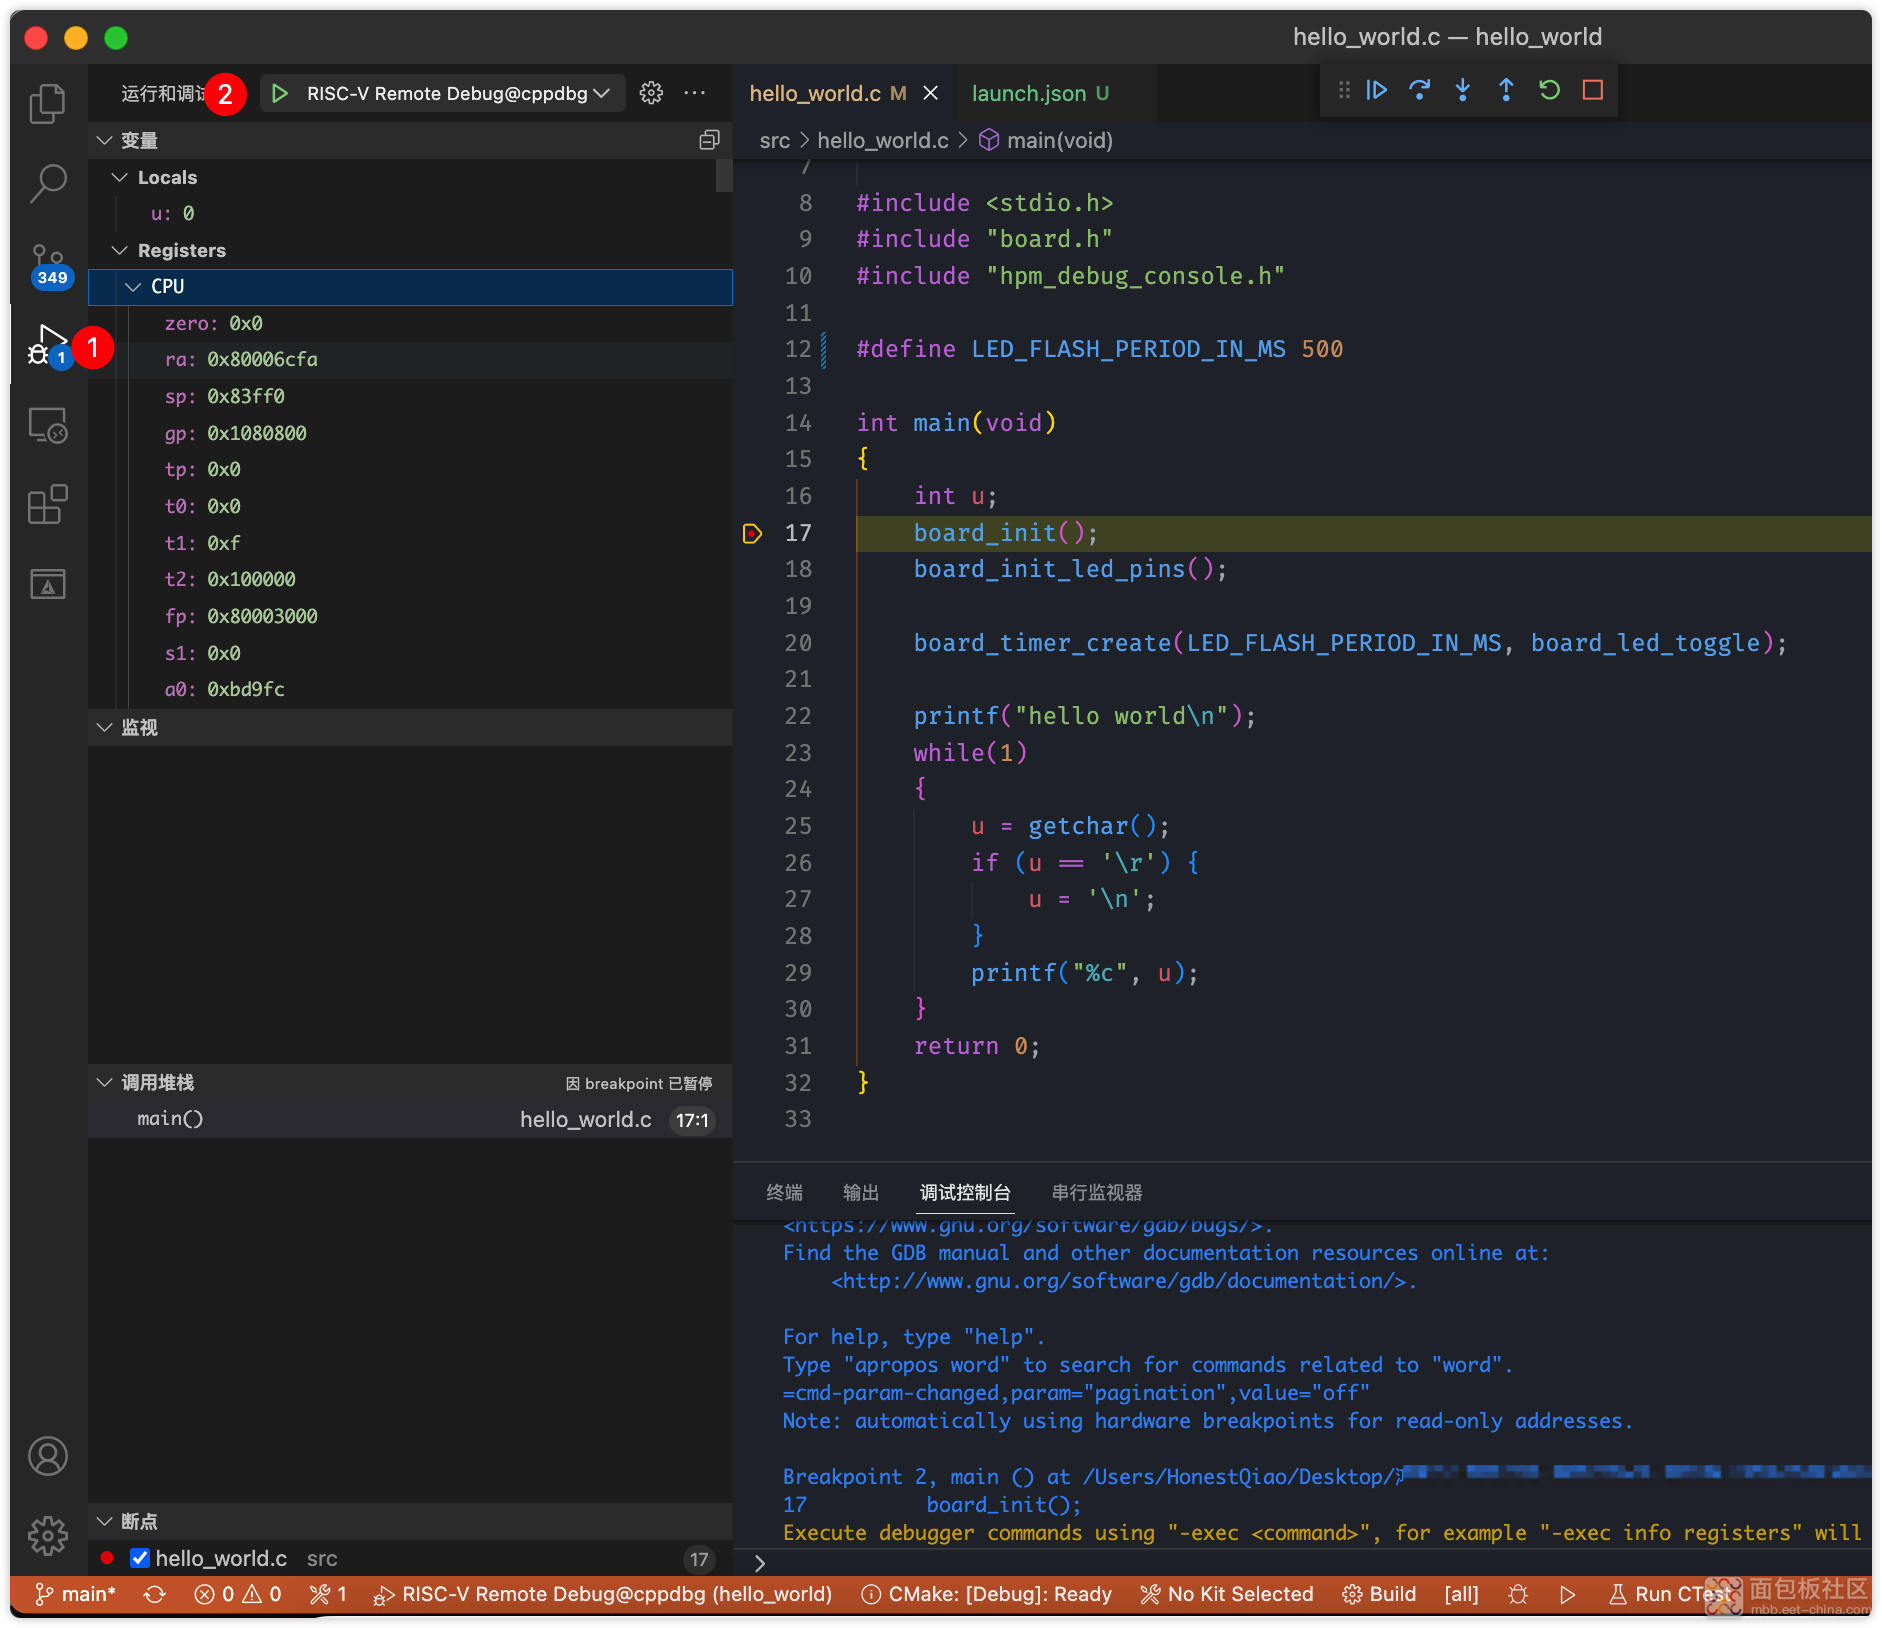Open the 串行监视器 serial monitor tab

[1097, 1192]
